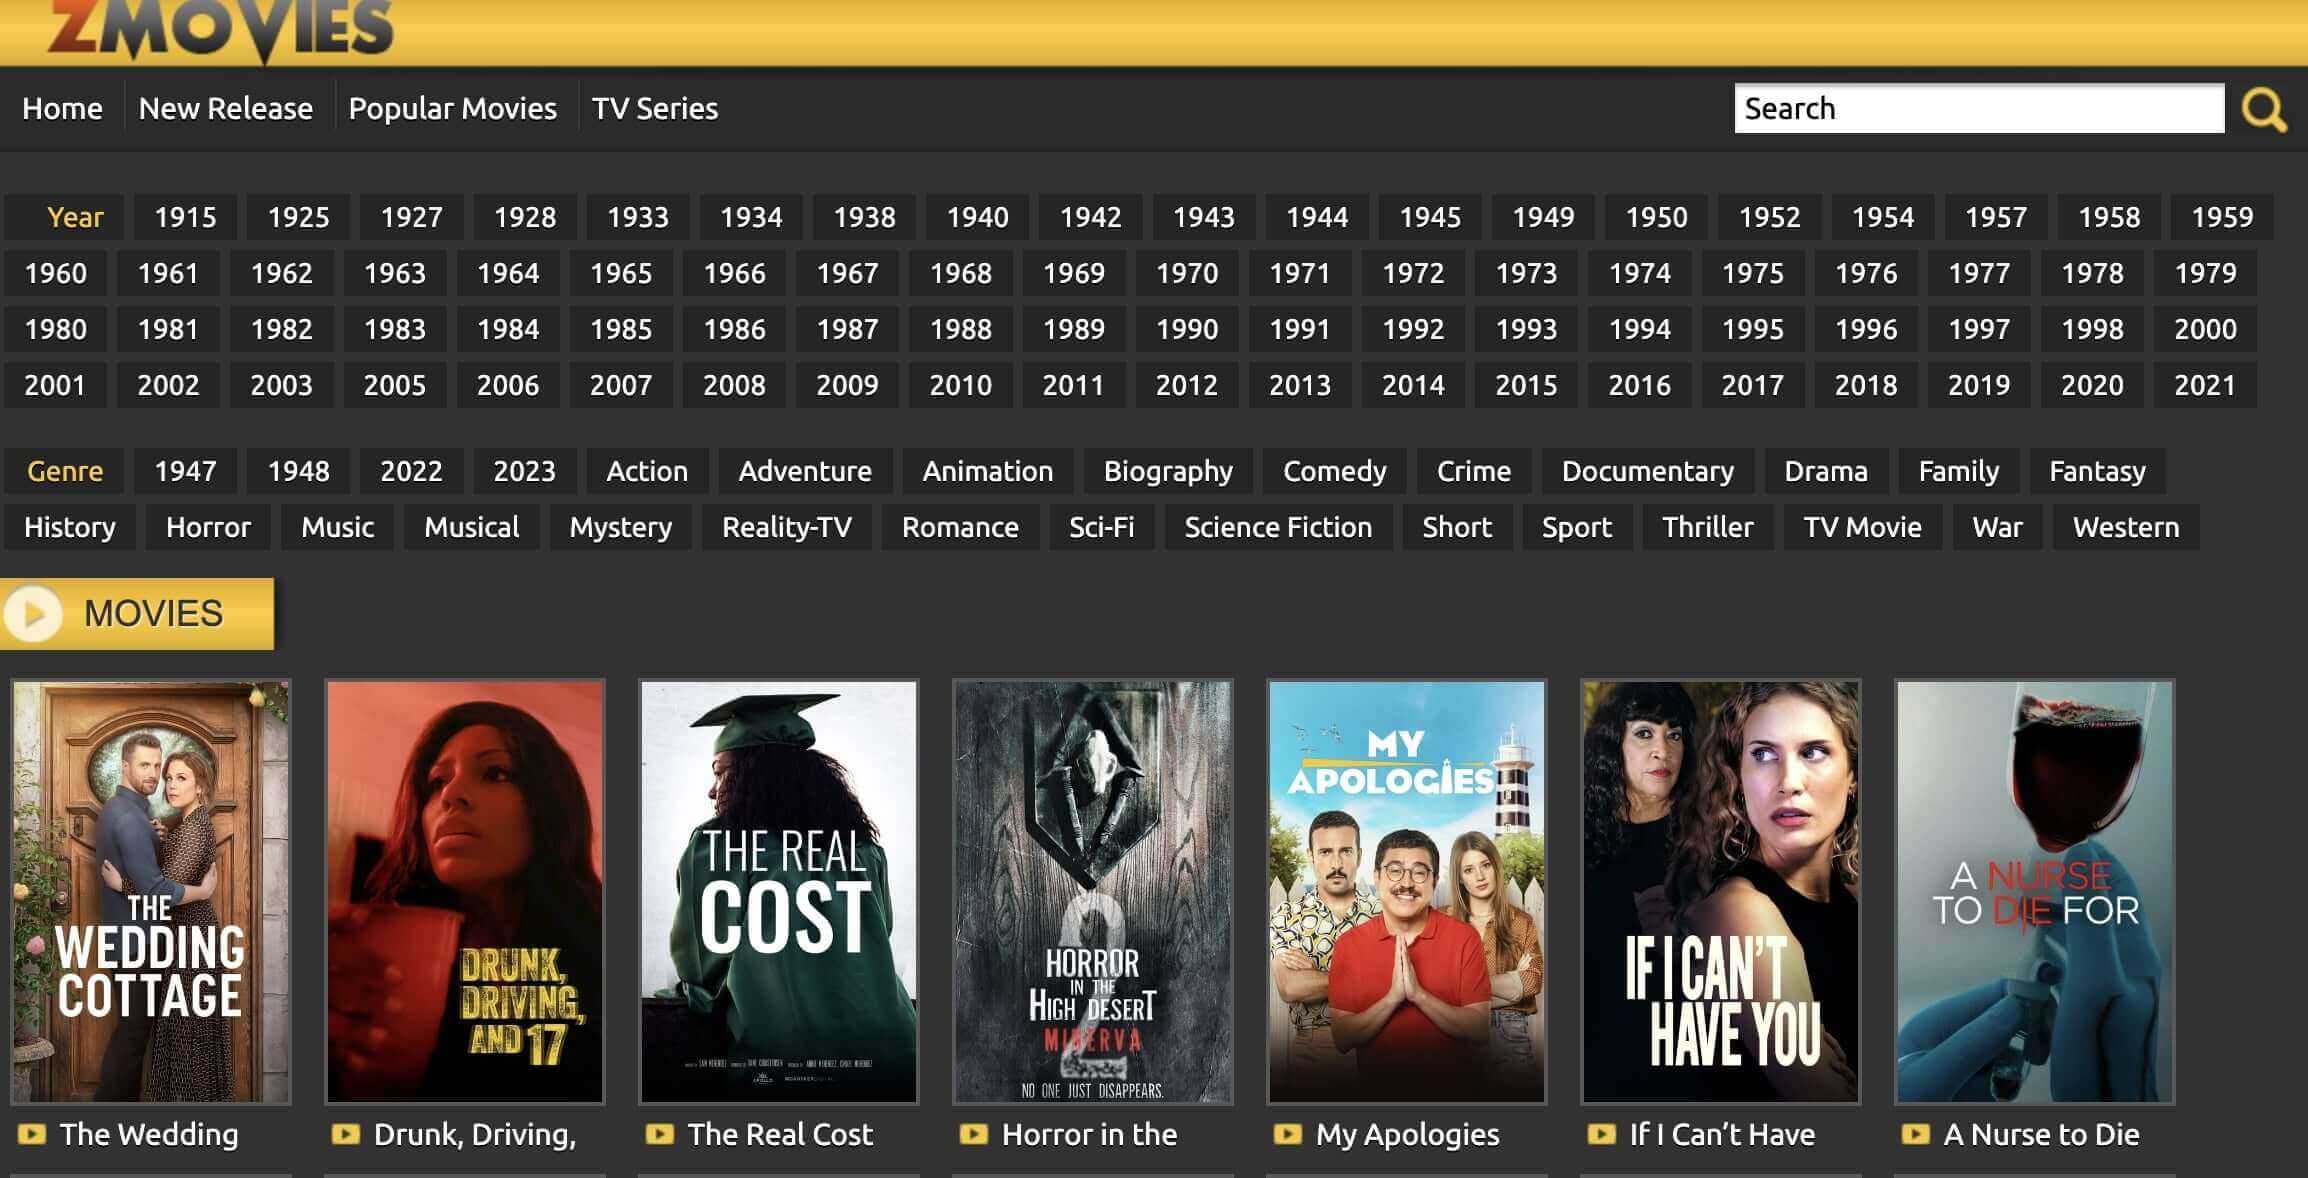The width and height of the screenshot is (2308, 1178).
Task: Open the New Release menu
Action: pyautogui.click(x=225, y=108)
